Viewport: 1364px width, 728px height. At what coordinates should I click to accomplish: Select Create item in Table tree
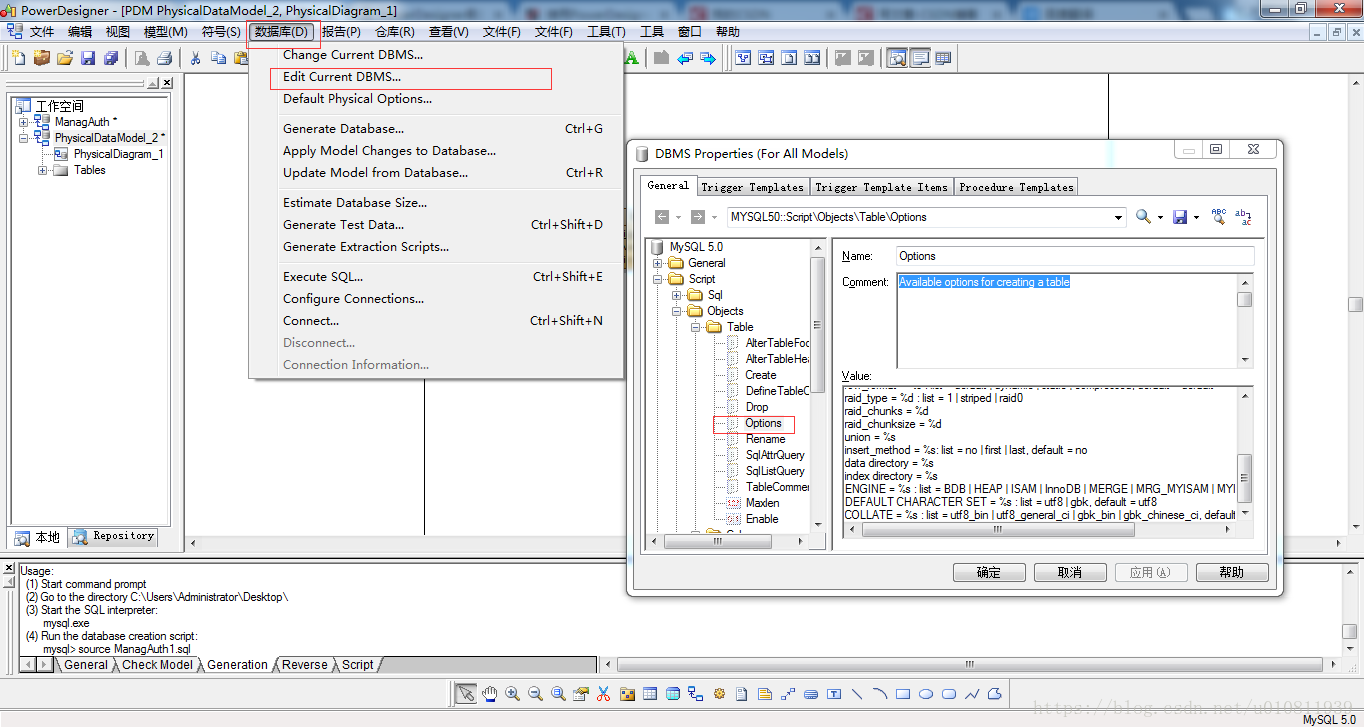point(760,375)
